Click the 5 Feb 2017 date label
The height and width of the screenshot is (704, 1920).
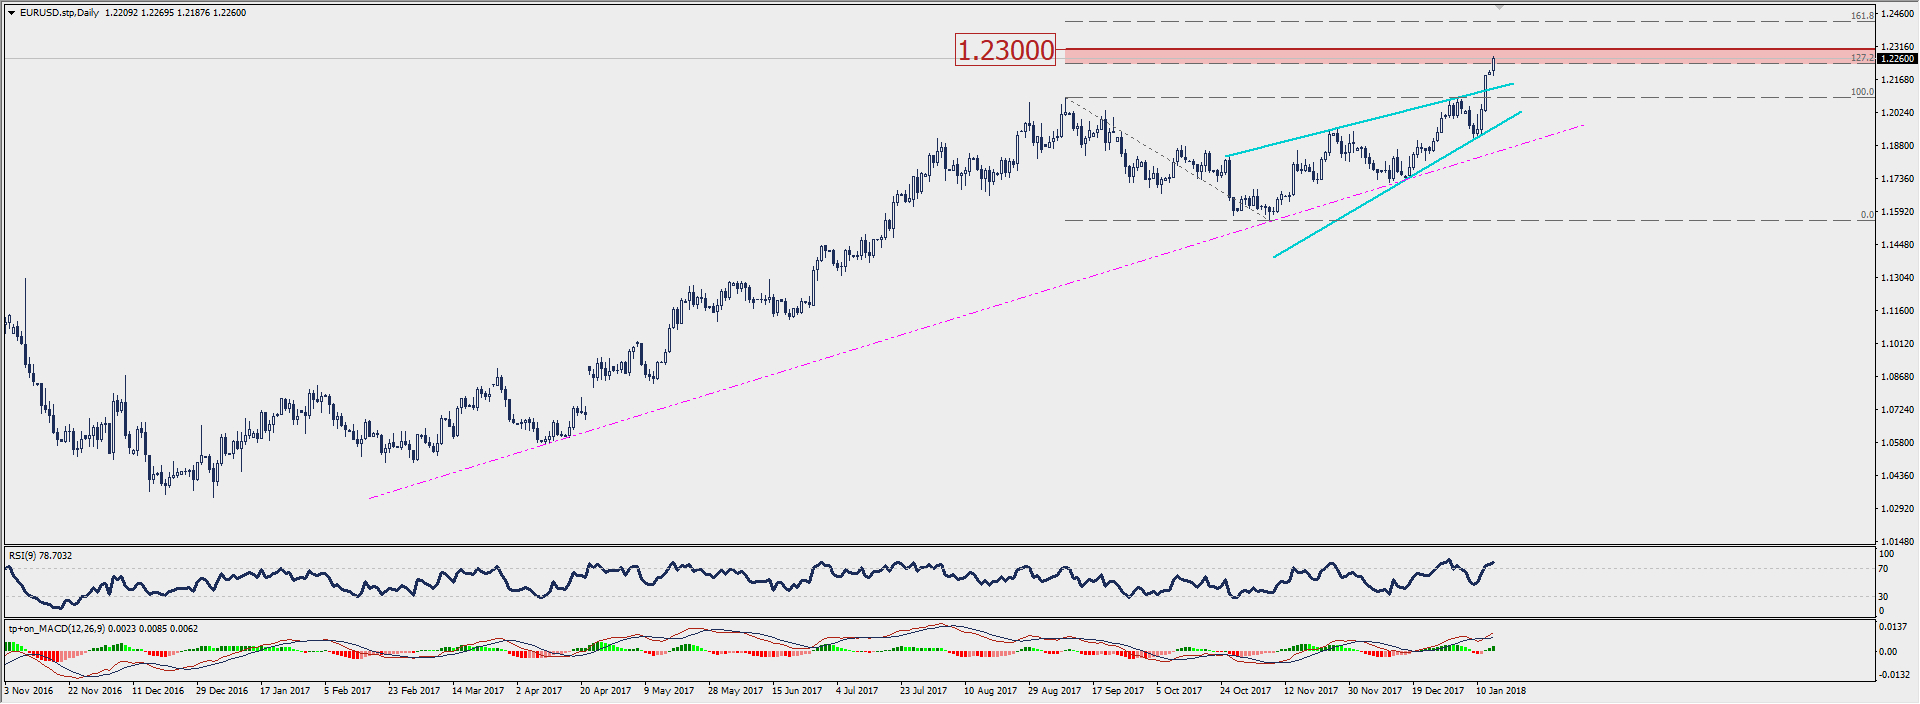347,691
